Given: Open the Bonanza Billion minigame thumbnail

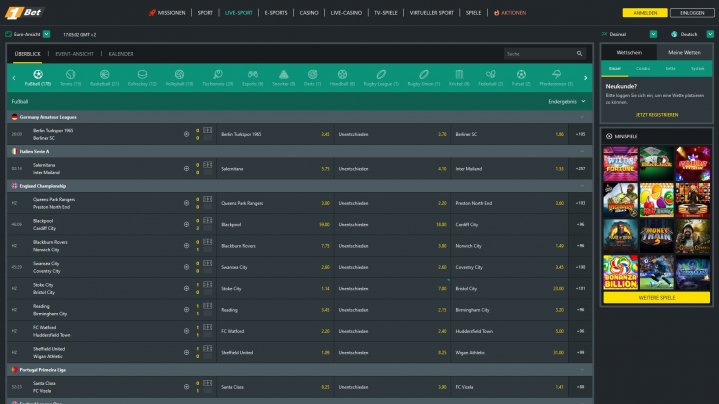Looking at the screenshot, I should [x=620, y=272].
